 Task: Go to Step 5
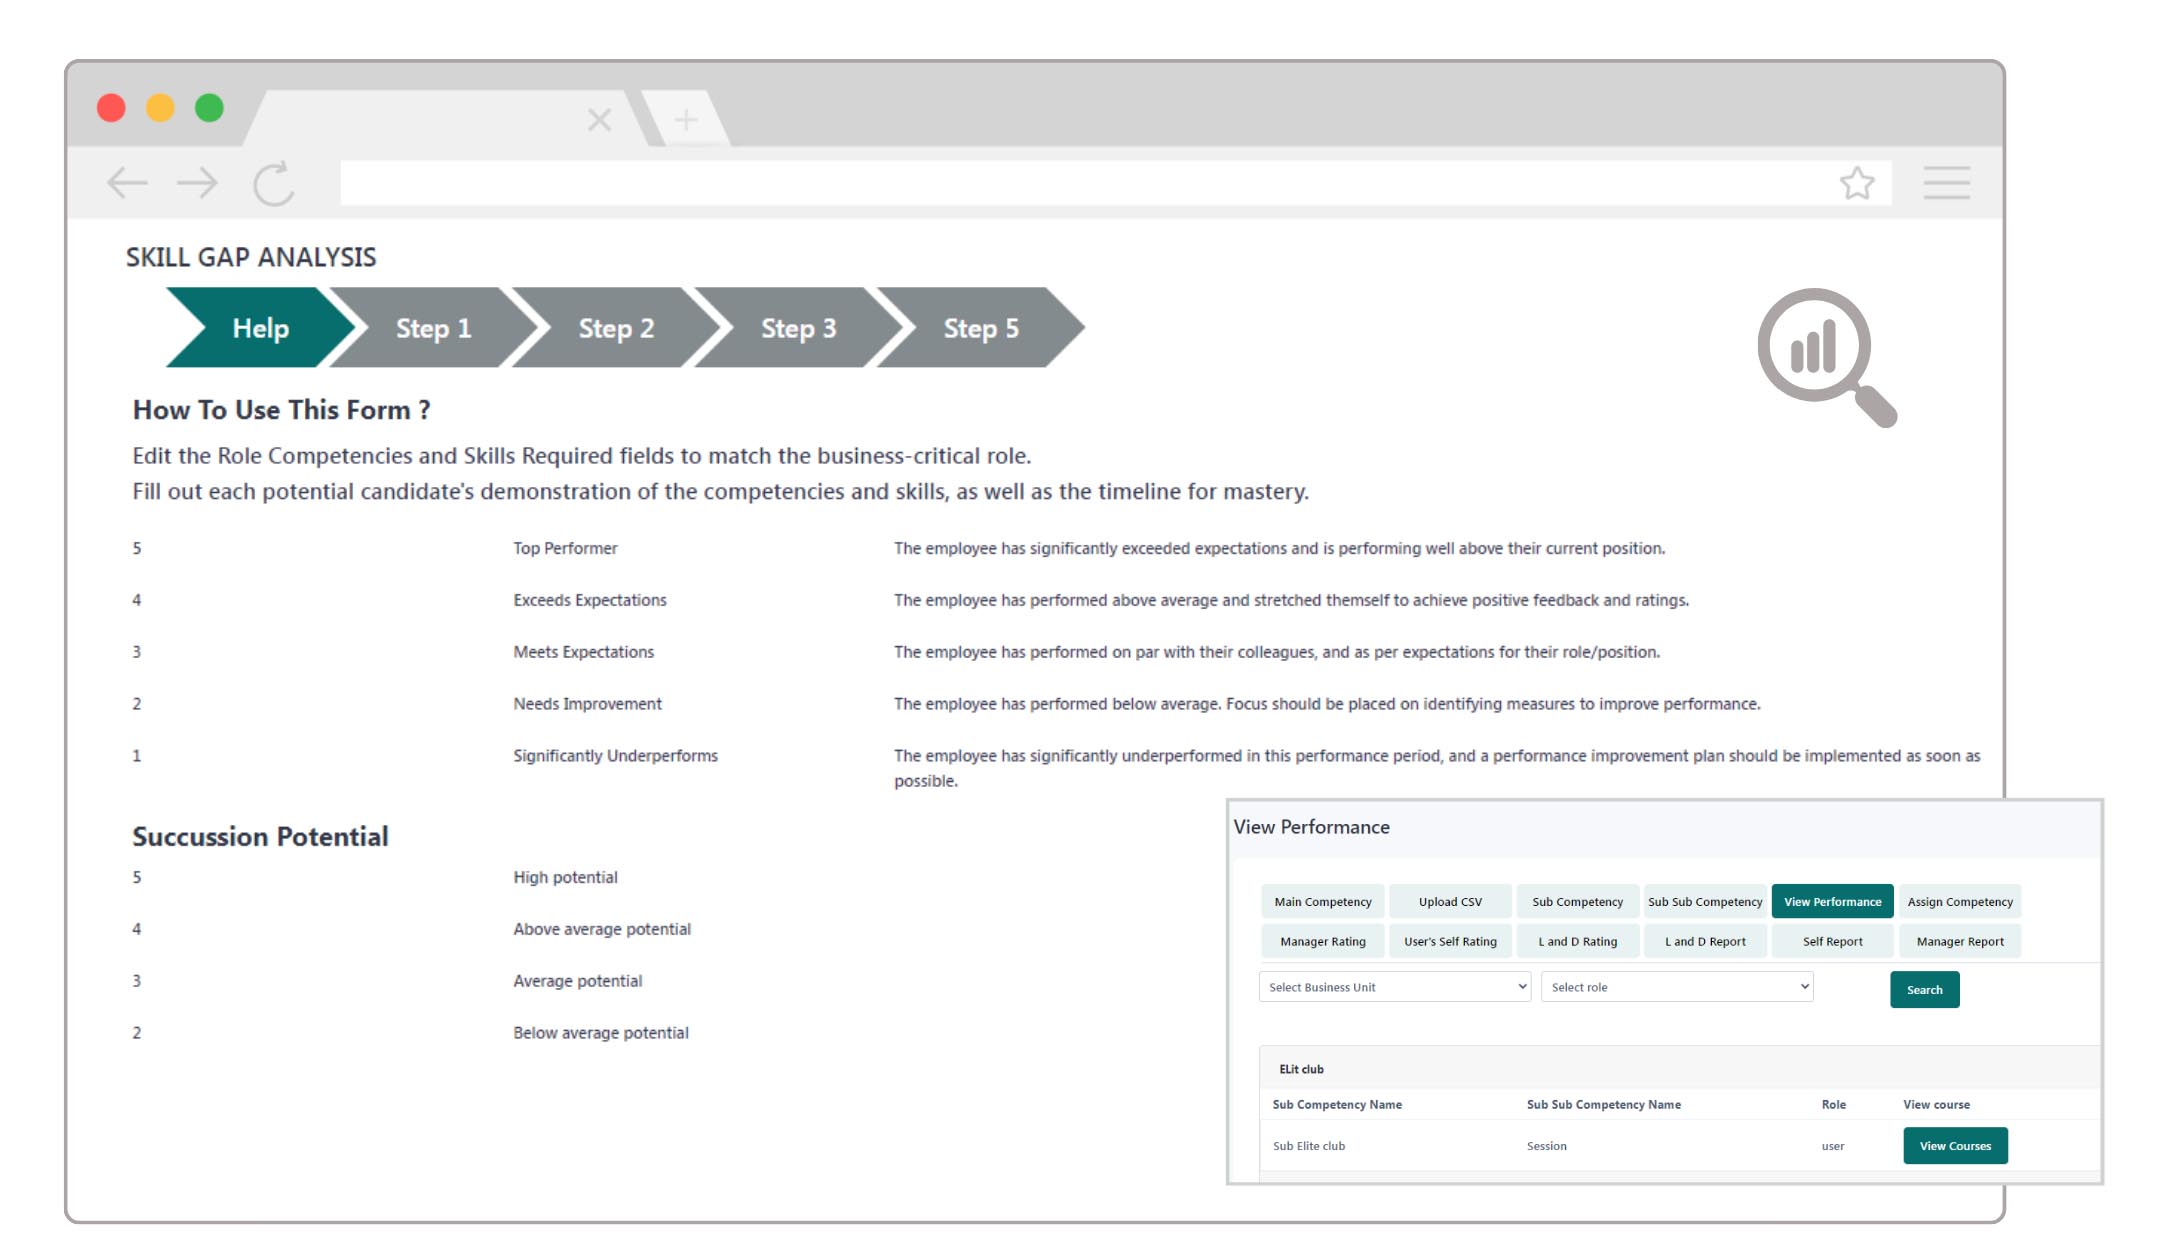point(981,328)
